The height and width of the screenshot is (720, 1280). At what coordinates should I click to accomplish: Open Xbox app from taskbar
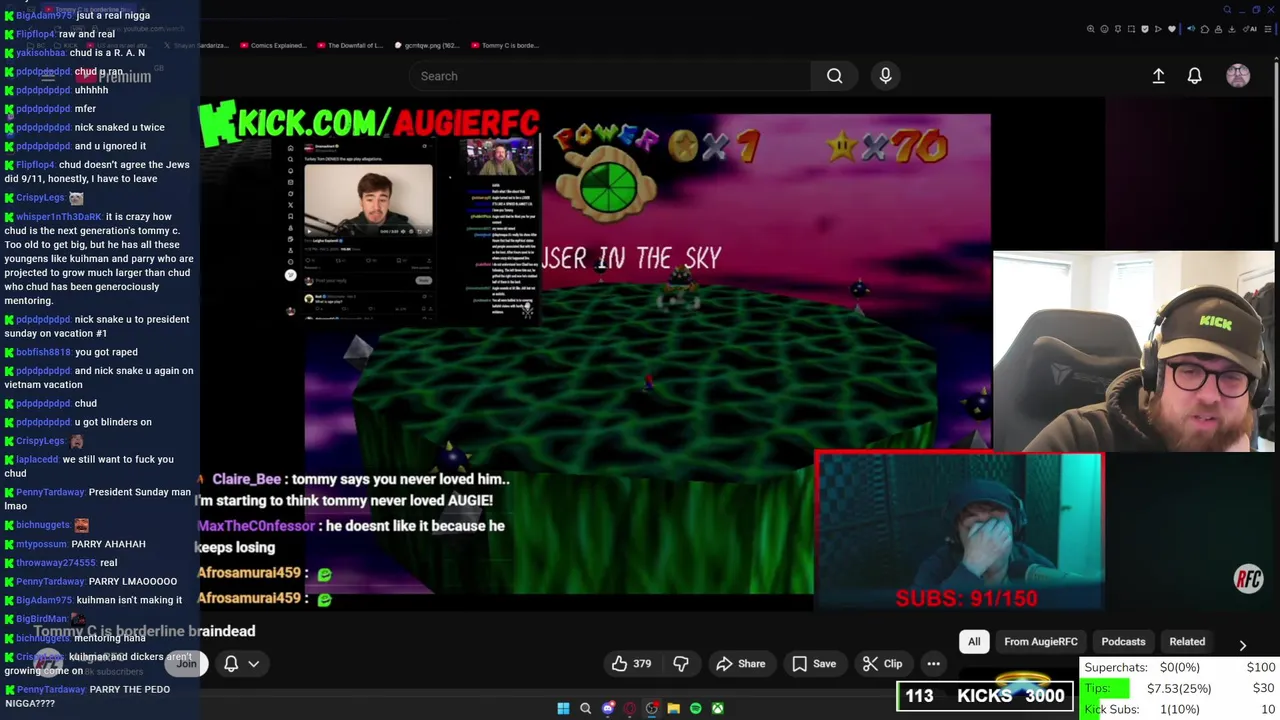[x=717, y=709]
